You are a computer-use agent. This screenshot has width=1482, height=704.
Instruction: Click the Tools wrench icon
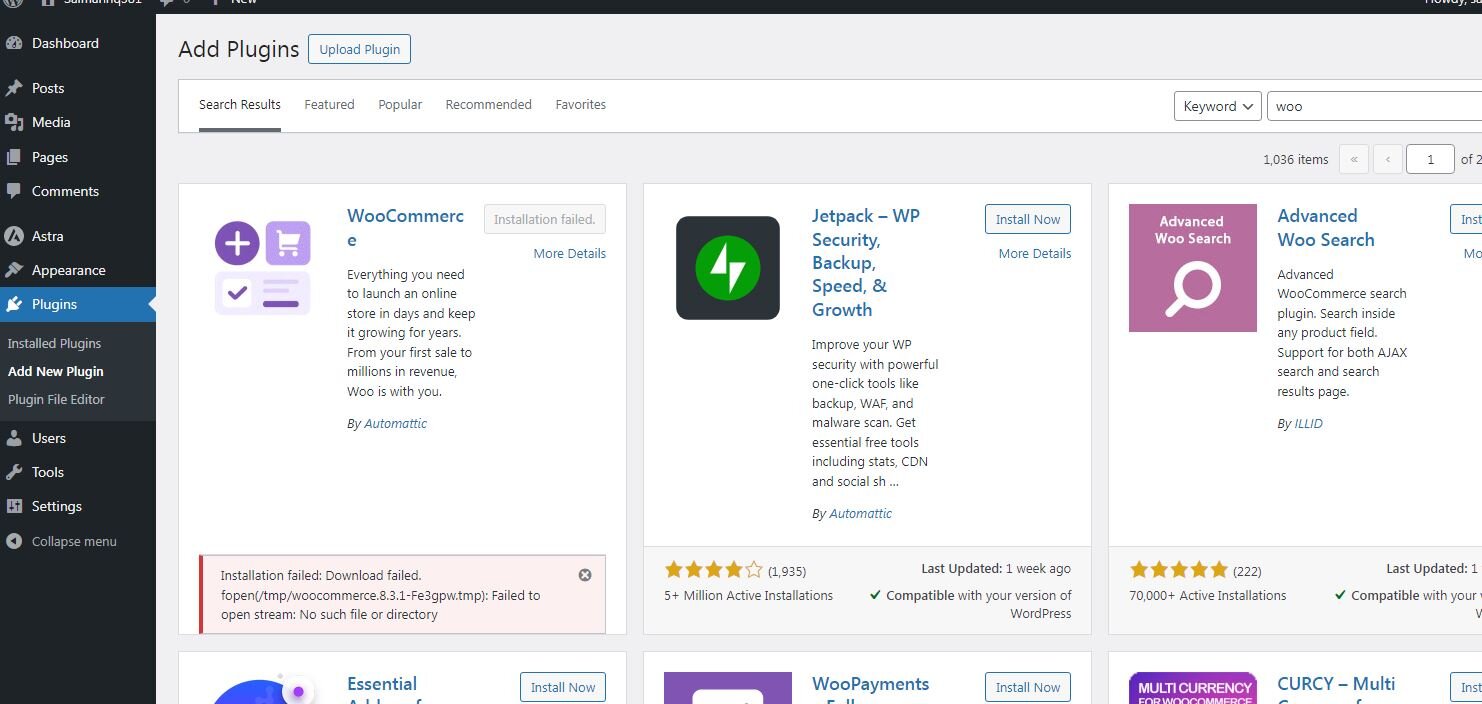pos(14,472)
